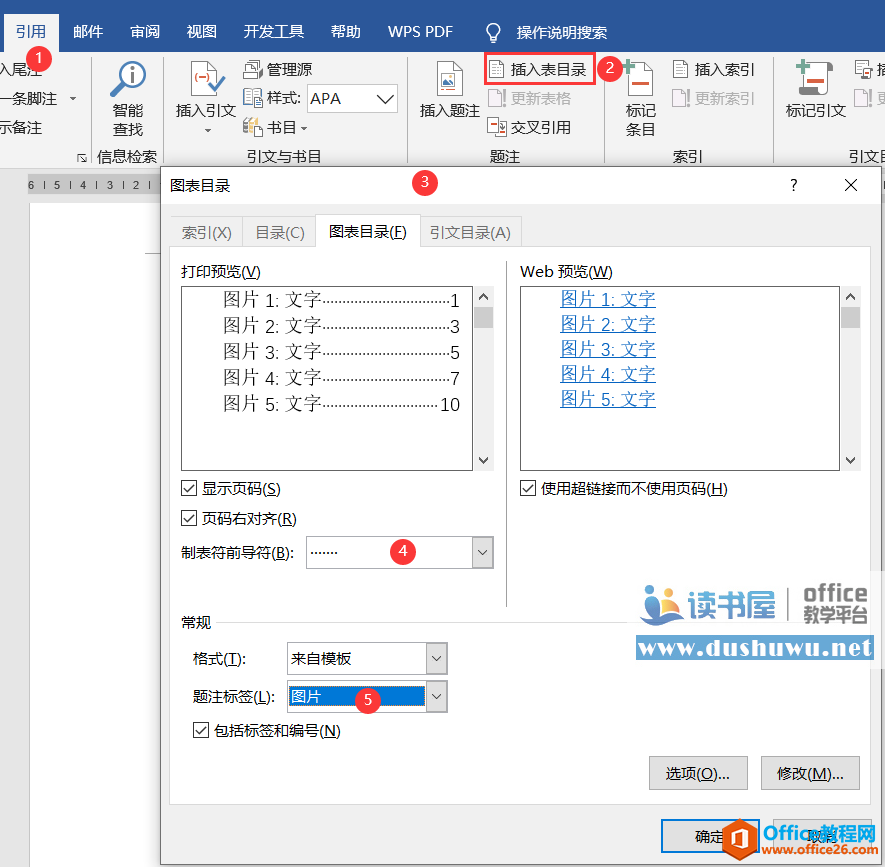Switch to the 视图 ribbon tab

pyautogui.click(x=201, y=32)
